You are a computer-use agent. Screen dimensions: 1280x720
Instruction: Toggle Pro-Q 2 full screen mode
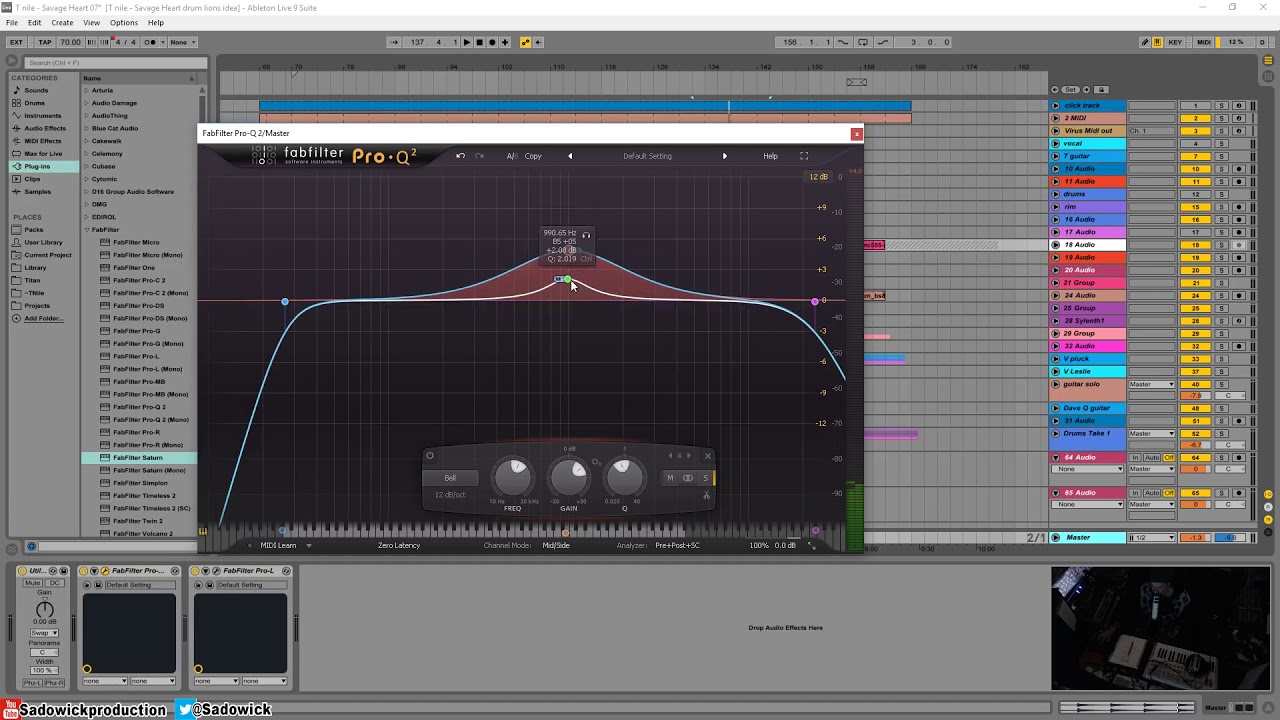[x=804, y=156]
